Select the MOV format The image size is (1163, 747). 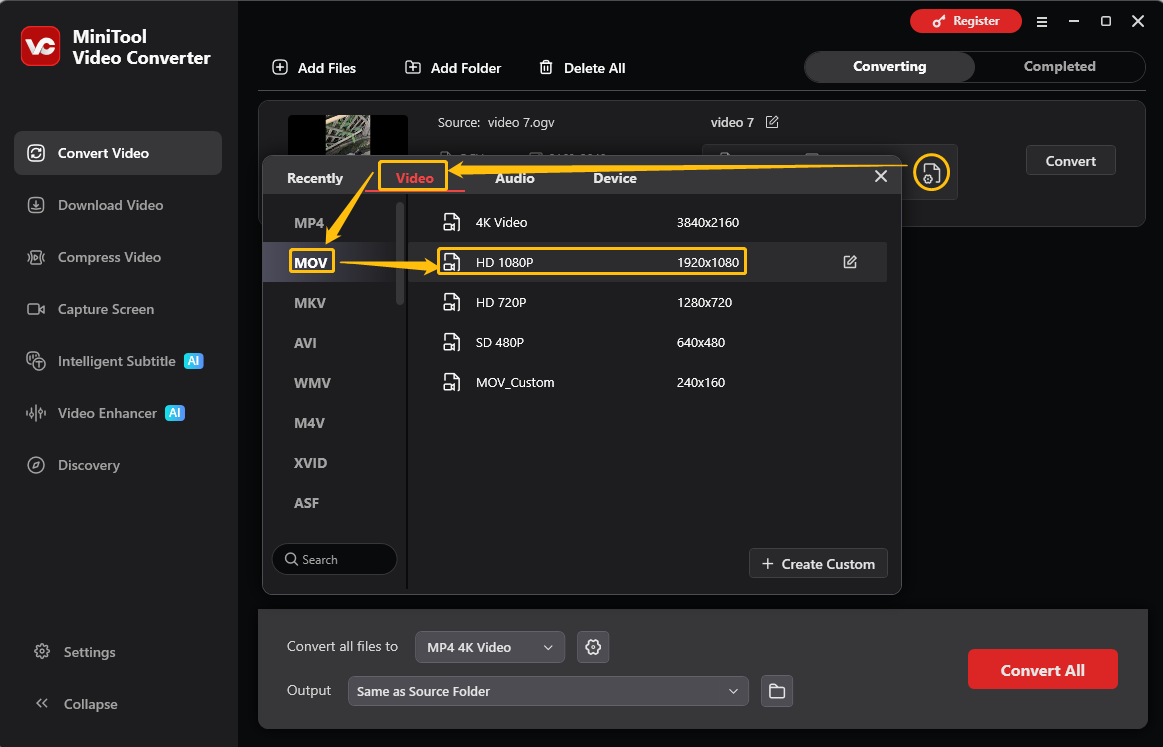pos(311,262)
